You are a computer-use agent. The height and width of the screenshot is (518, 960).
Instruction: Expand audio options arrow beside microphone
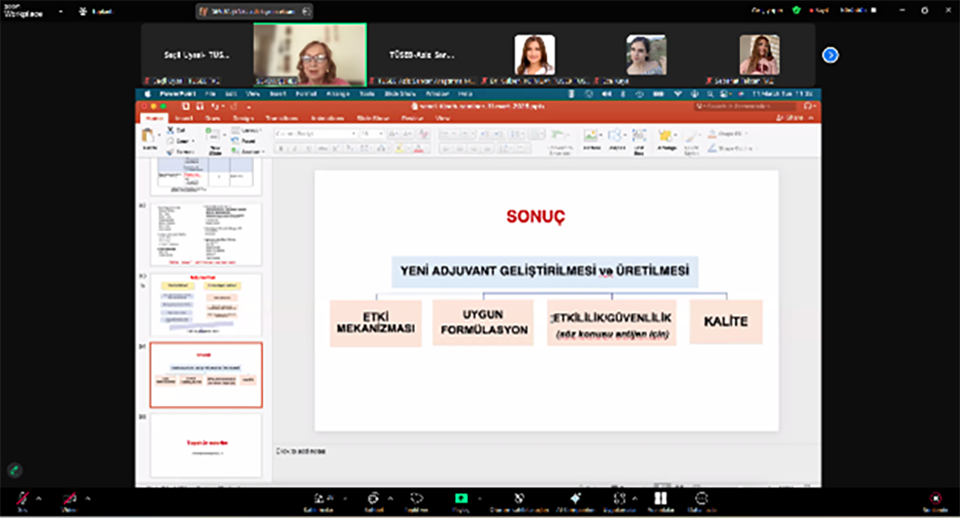point(38,497)
